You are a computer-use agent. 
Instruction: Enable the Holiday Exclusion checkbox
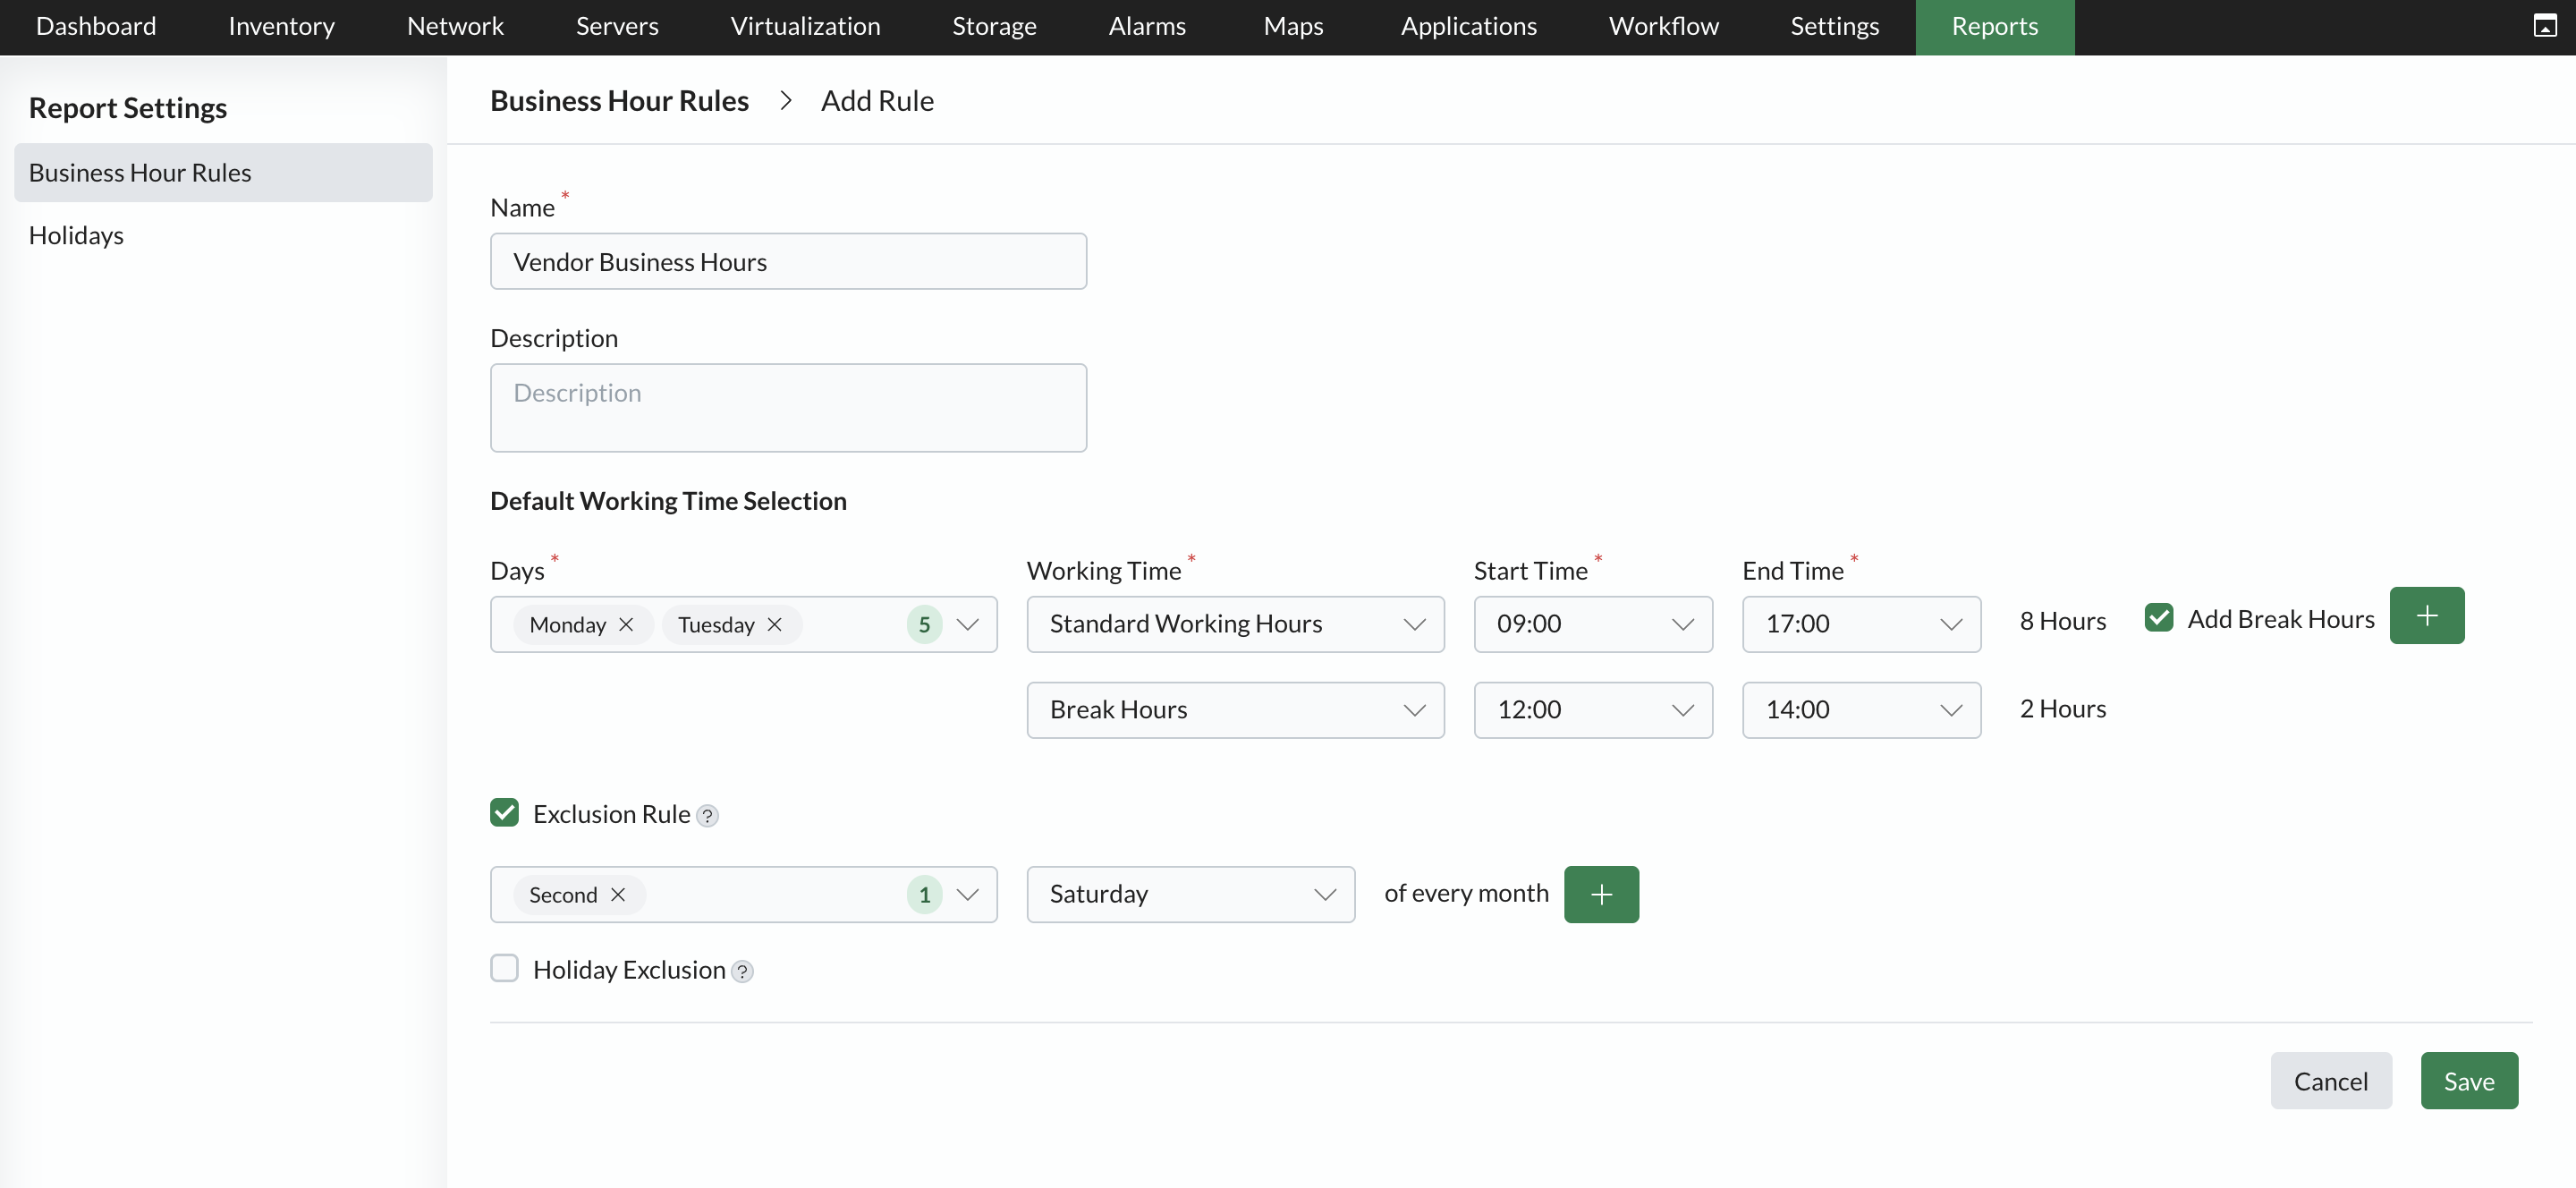[504, 968]
